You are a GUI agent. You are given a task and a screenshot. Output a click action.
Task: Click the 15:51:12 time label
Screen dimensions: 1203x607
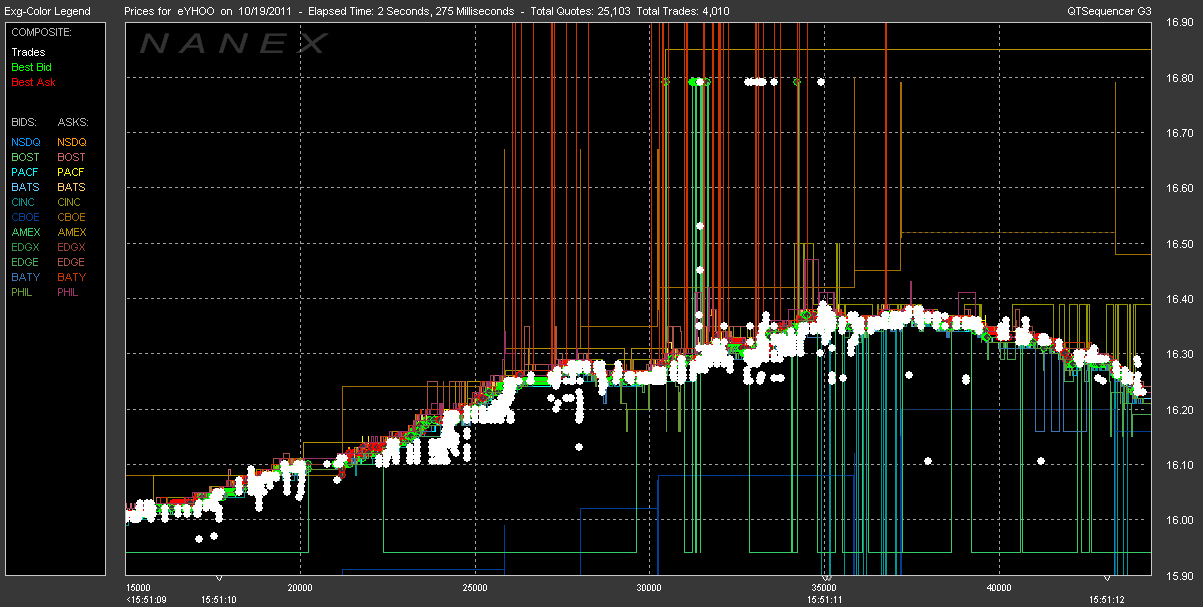(x=1109, y=600)
